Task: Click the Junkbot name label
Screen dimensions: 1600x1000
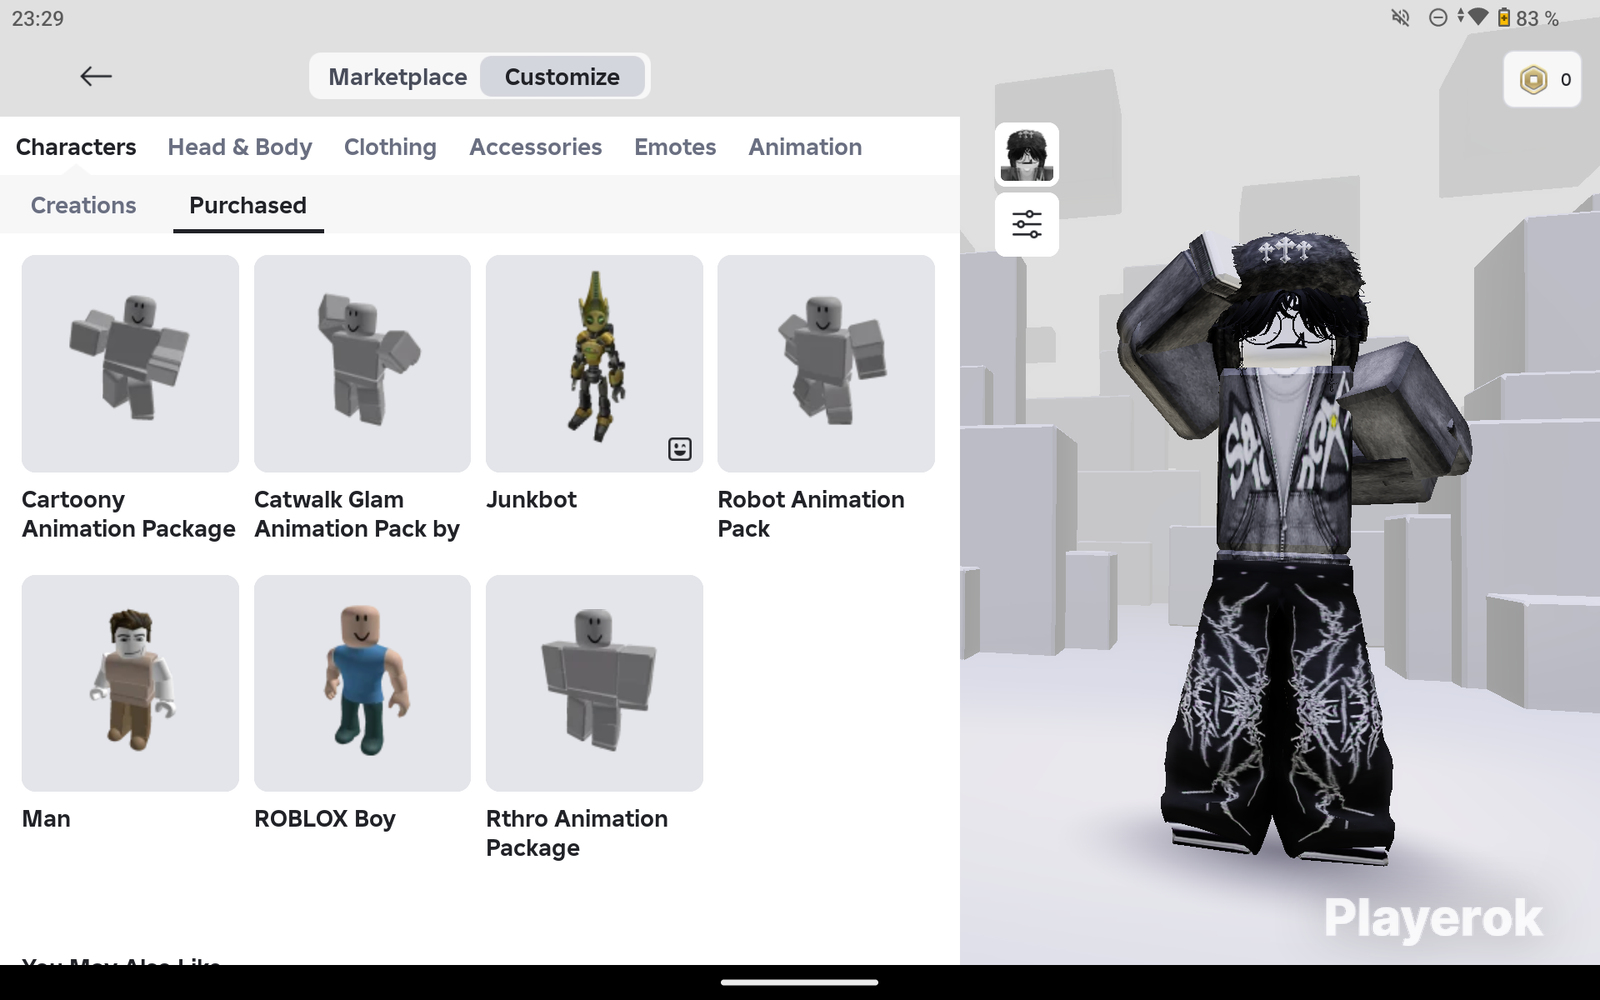Action: tap(531, 499)
